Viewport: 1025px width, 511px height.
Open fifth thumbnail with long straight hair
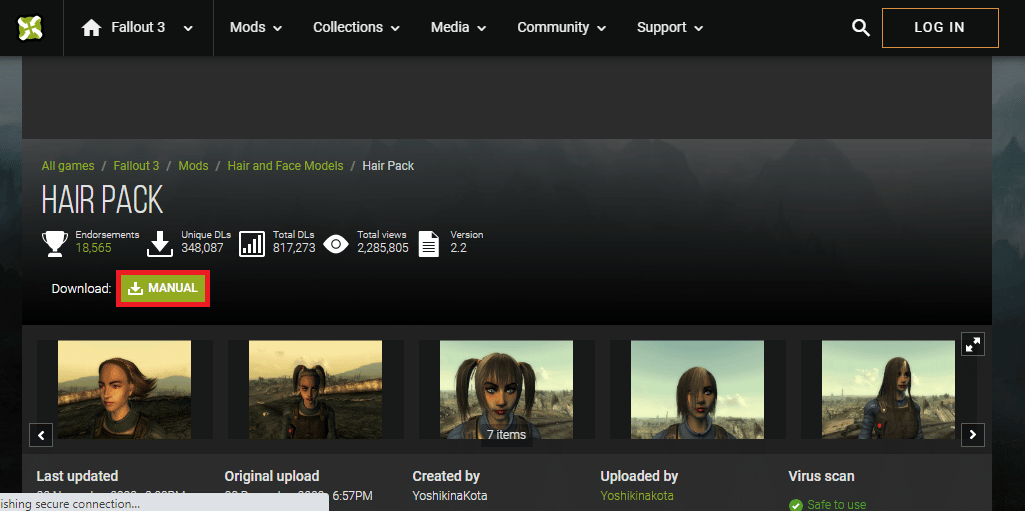pos(888,389)
